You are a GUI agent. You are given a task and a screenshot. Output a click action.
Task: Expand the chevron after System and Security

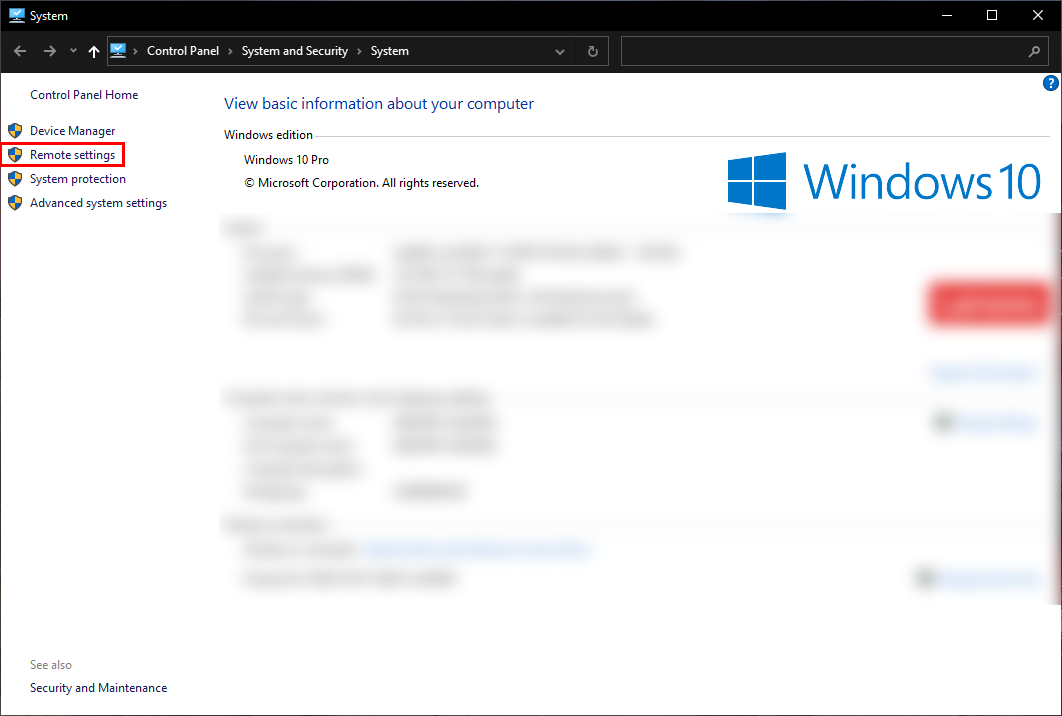click(x=359, y=51)
